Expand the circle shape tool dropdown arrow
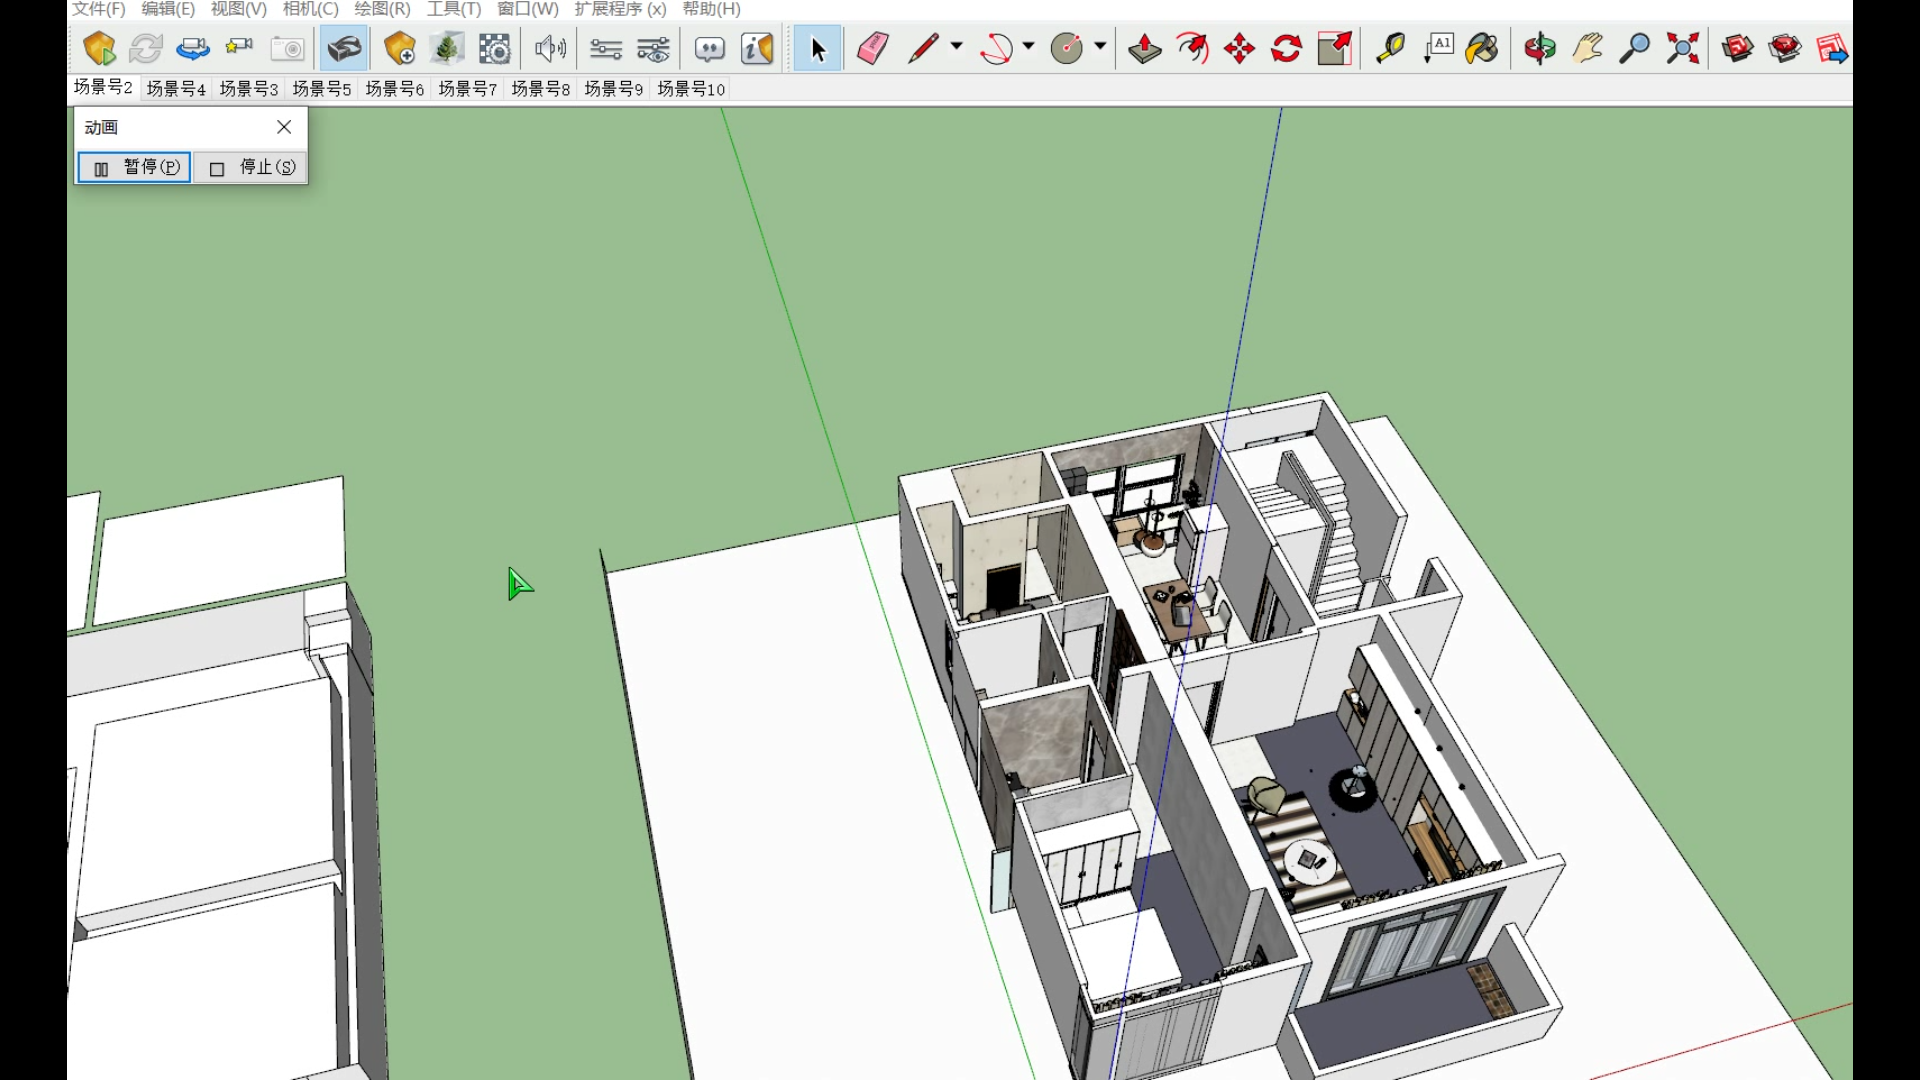Screen dimensions: 1920x1080 [1100, 46]
